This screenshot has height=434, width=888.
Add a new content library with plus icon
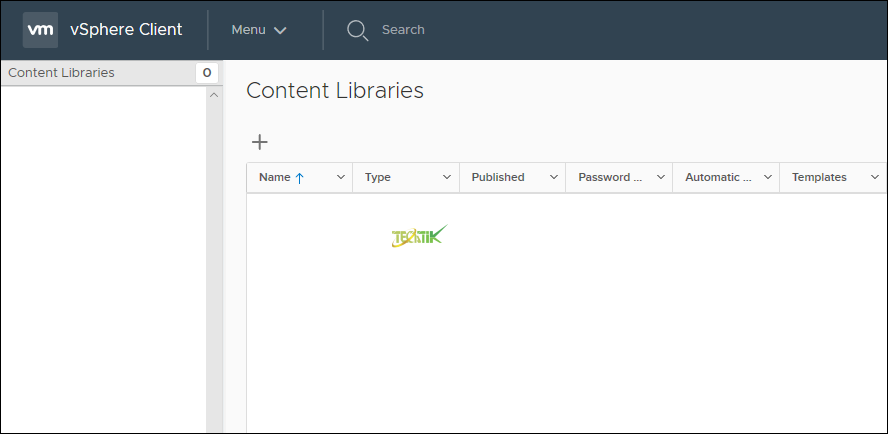259,142
